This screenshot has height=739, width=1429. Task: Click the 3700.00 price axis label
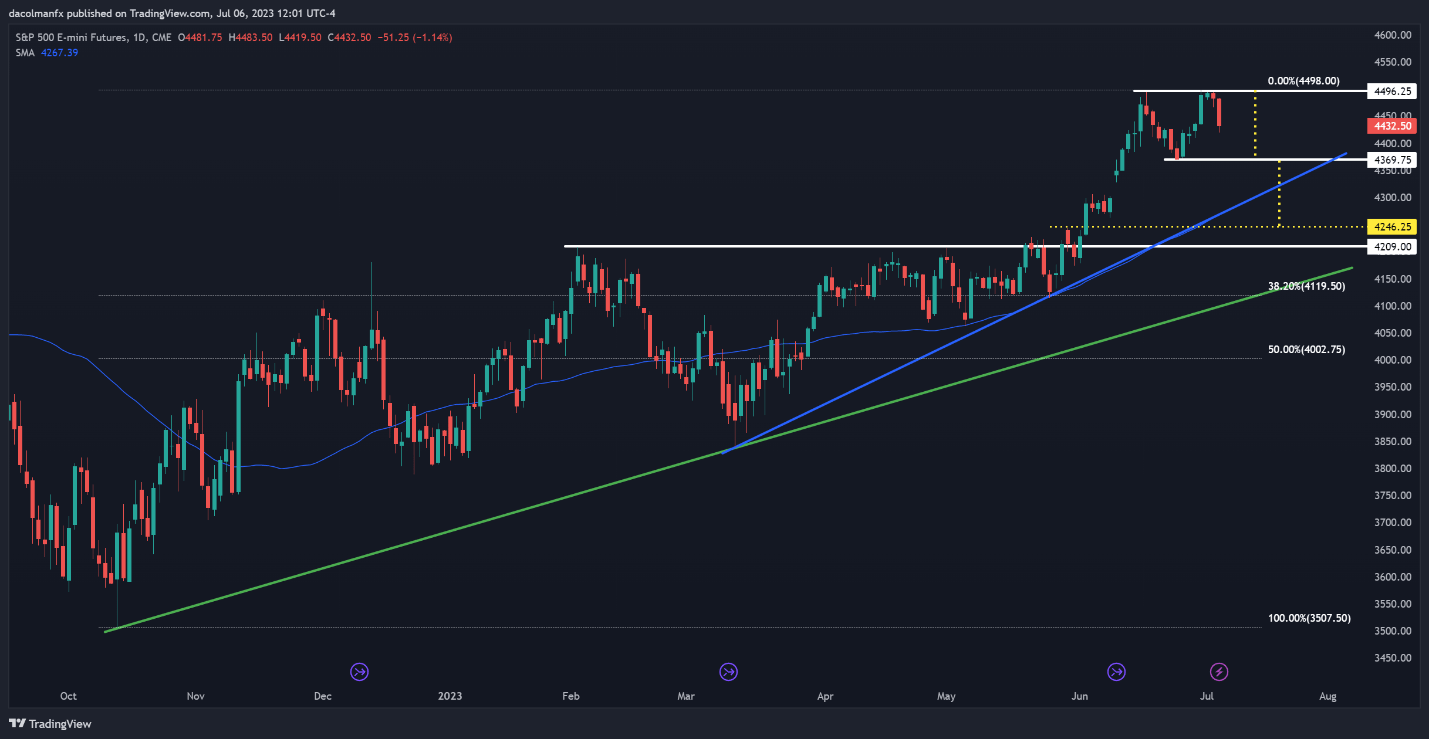(x=1391, y=523)
